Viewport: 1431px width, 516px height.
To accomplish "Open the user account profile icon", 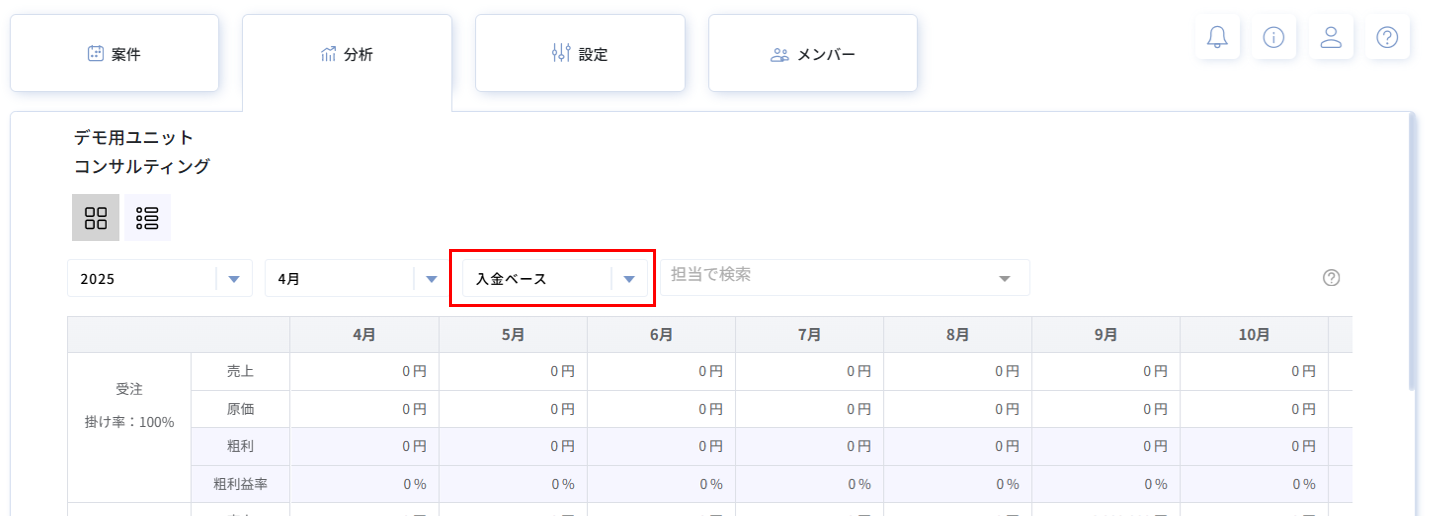I will (x=1330, y=38).
